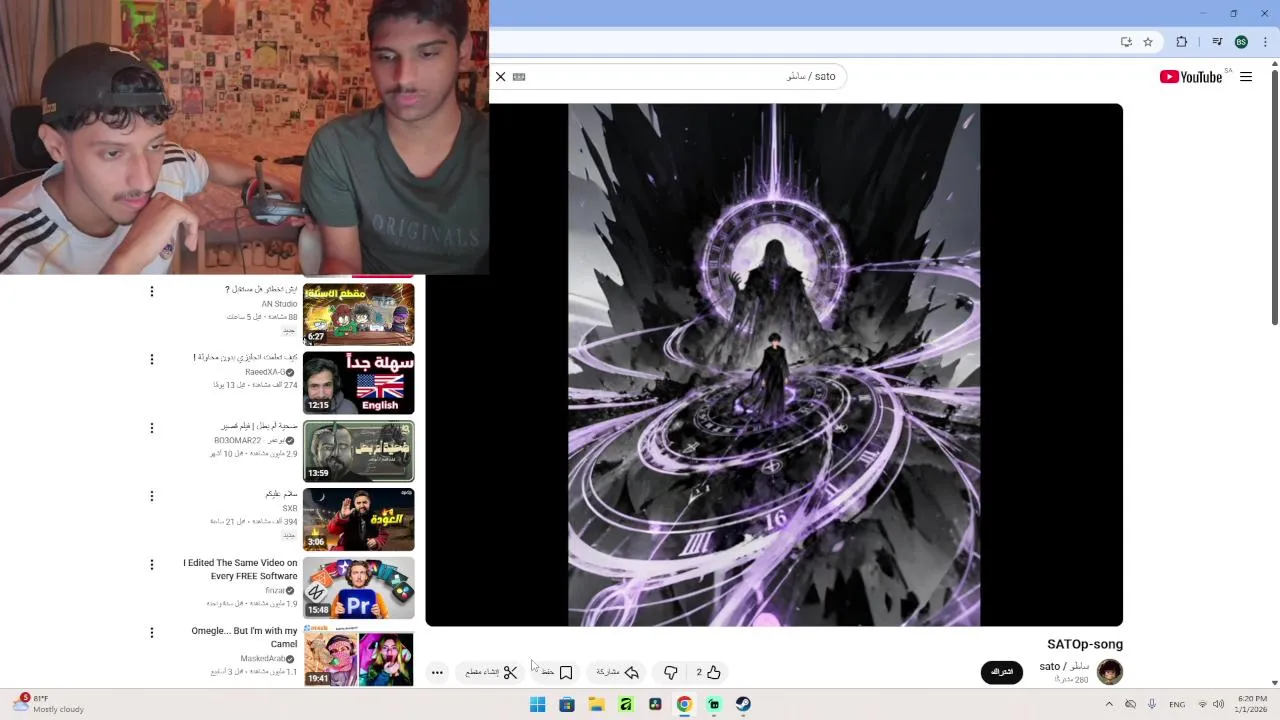Screen dimensions: 1280x720
Task: Bookmark this page with the star icon
Action: [1148, 42]
